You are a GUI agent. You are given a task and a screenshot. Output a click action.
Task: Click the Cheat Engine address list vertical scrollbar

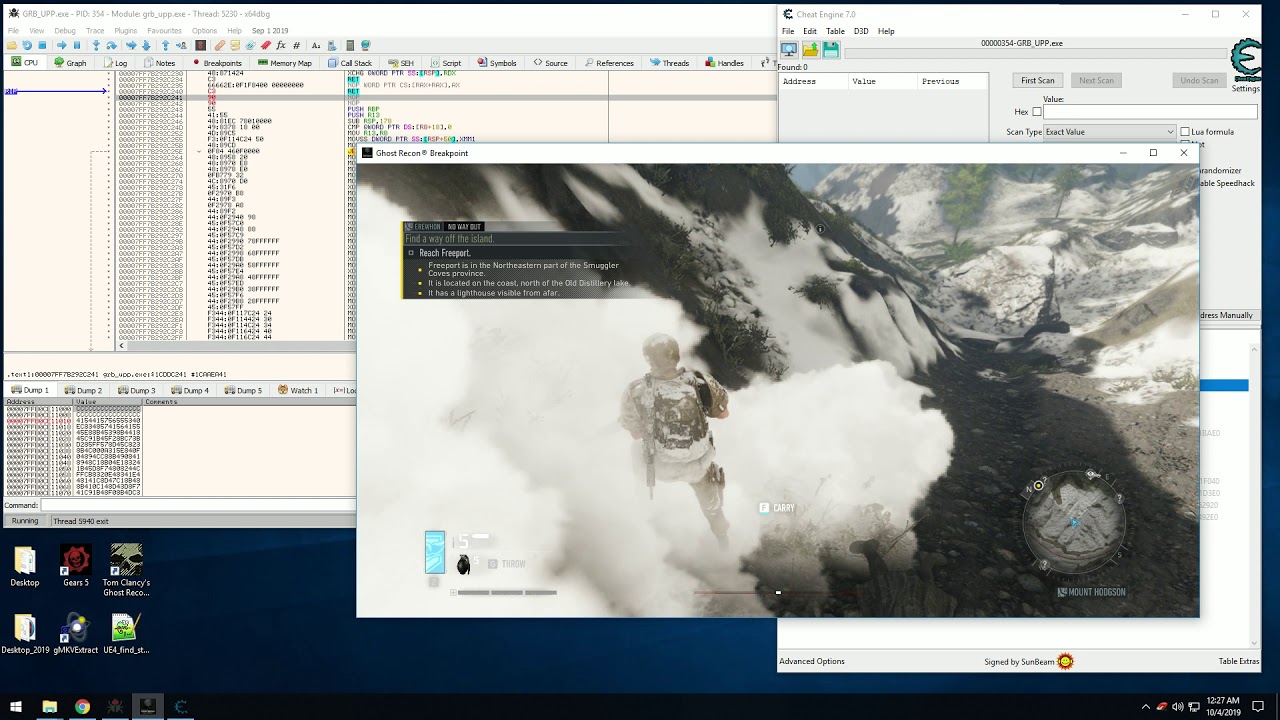1256,495
